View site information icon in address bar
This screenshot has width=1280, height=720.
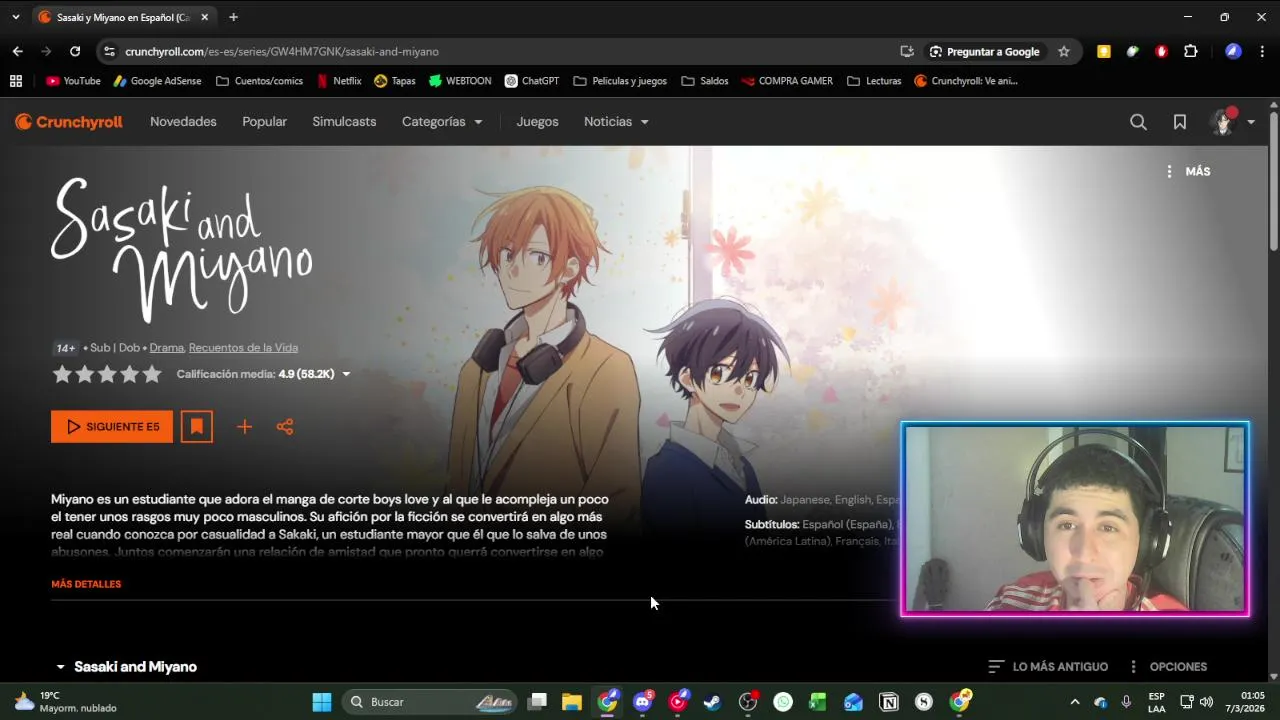click(110, 51)
